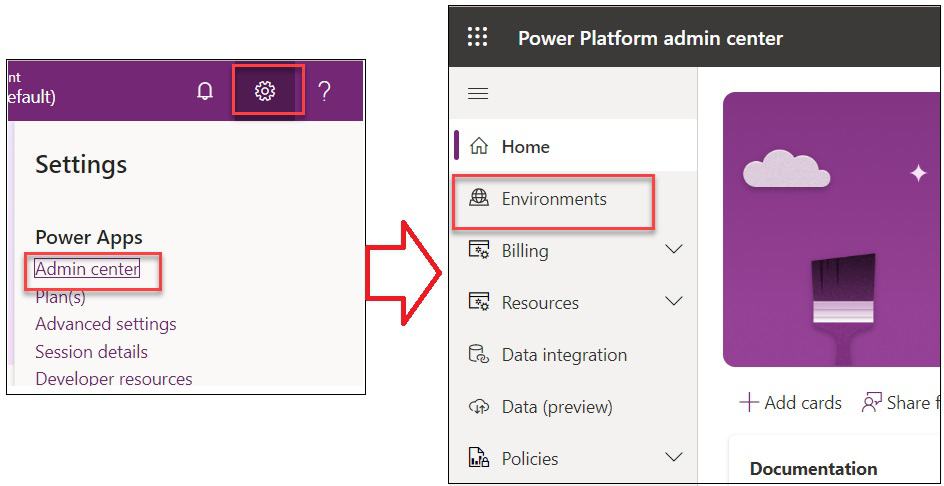Click the Share feedback person icon
Viewport: 944px width, 486px height.
pos(872,402)
